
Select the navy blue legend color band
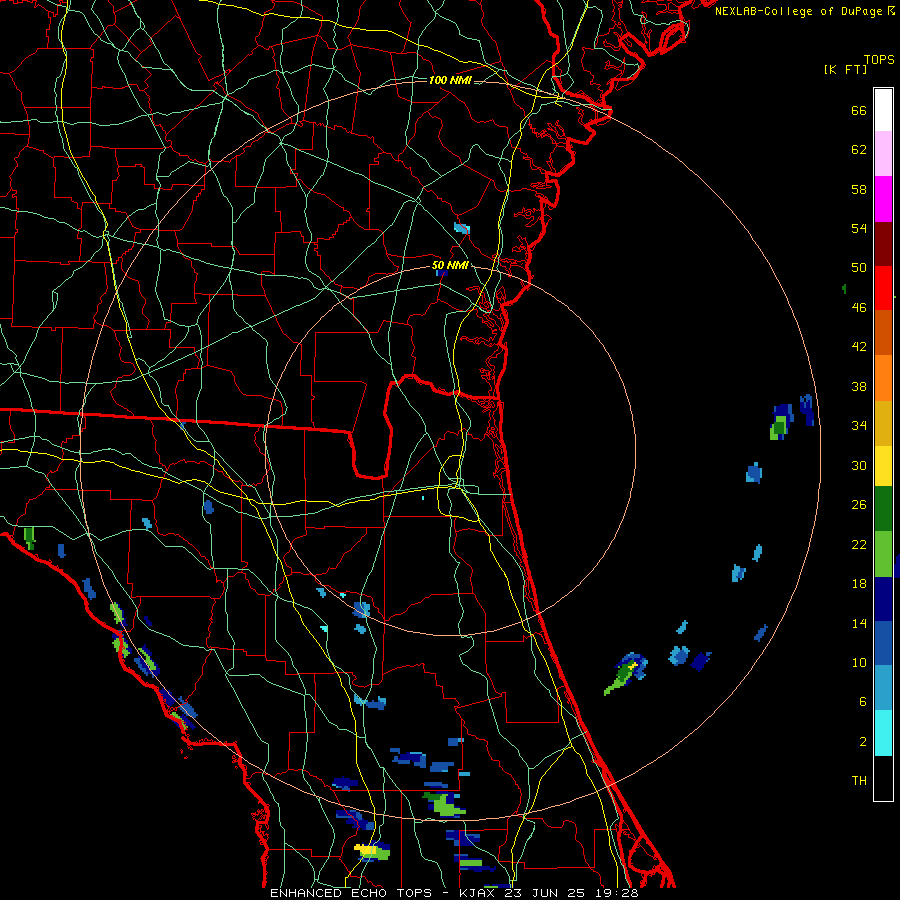(x=883, y=599)
